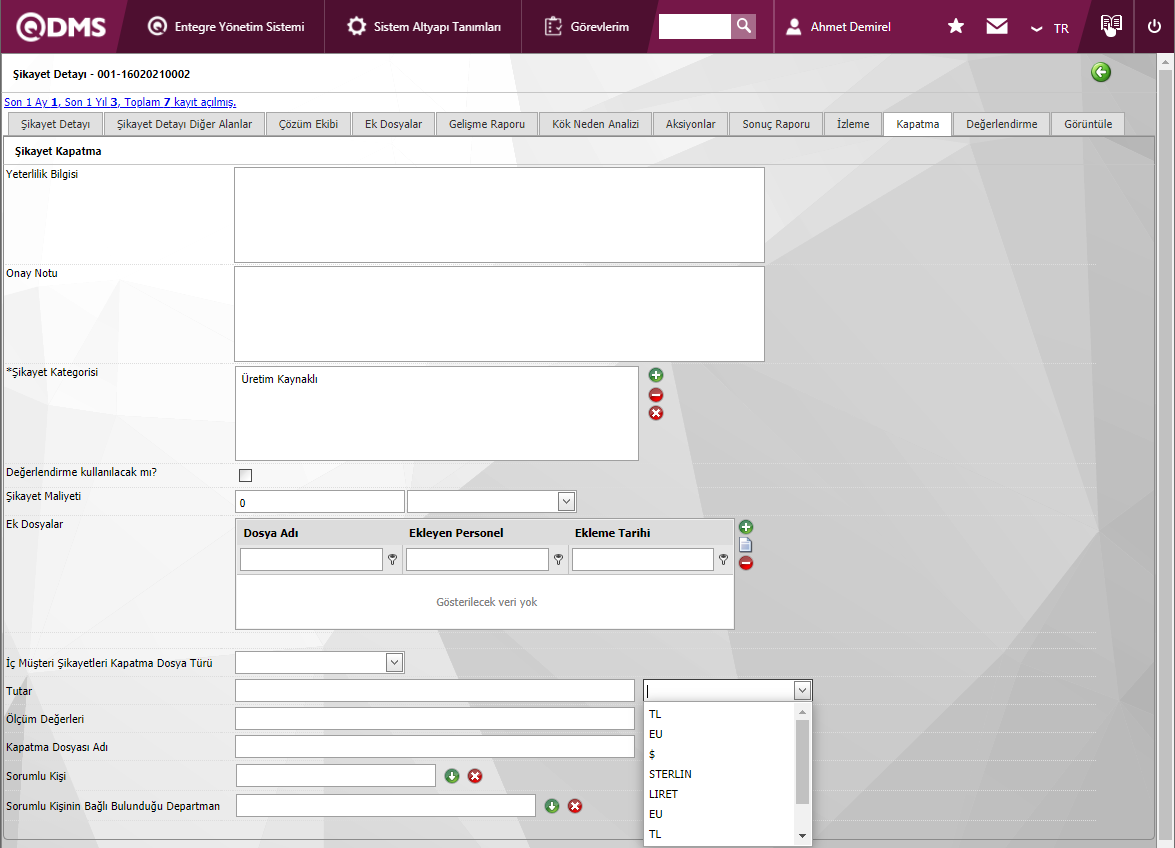Open the Görevlerim menu

tap(587, 27)
